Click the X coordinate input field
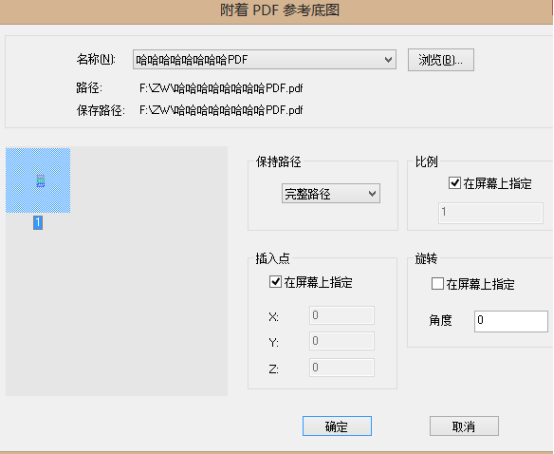This screenshot has width=554, height=454. pos(342,315)
